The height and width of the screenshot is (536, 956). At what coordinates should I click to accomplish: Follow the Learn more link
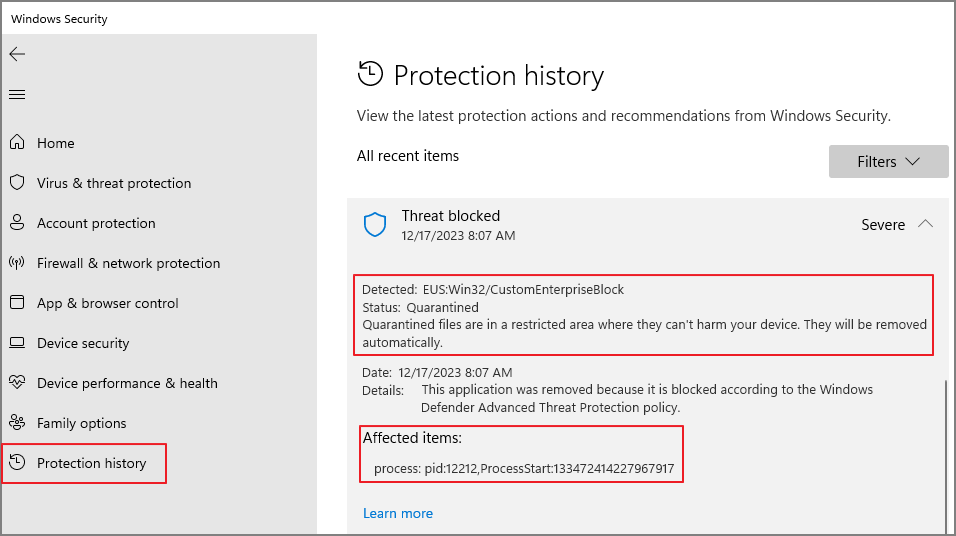pyautogui.click(x=398, y=513)
